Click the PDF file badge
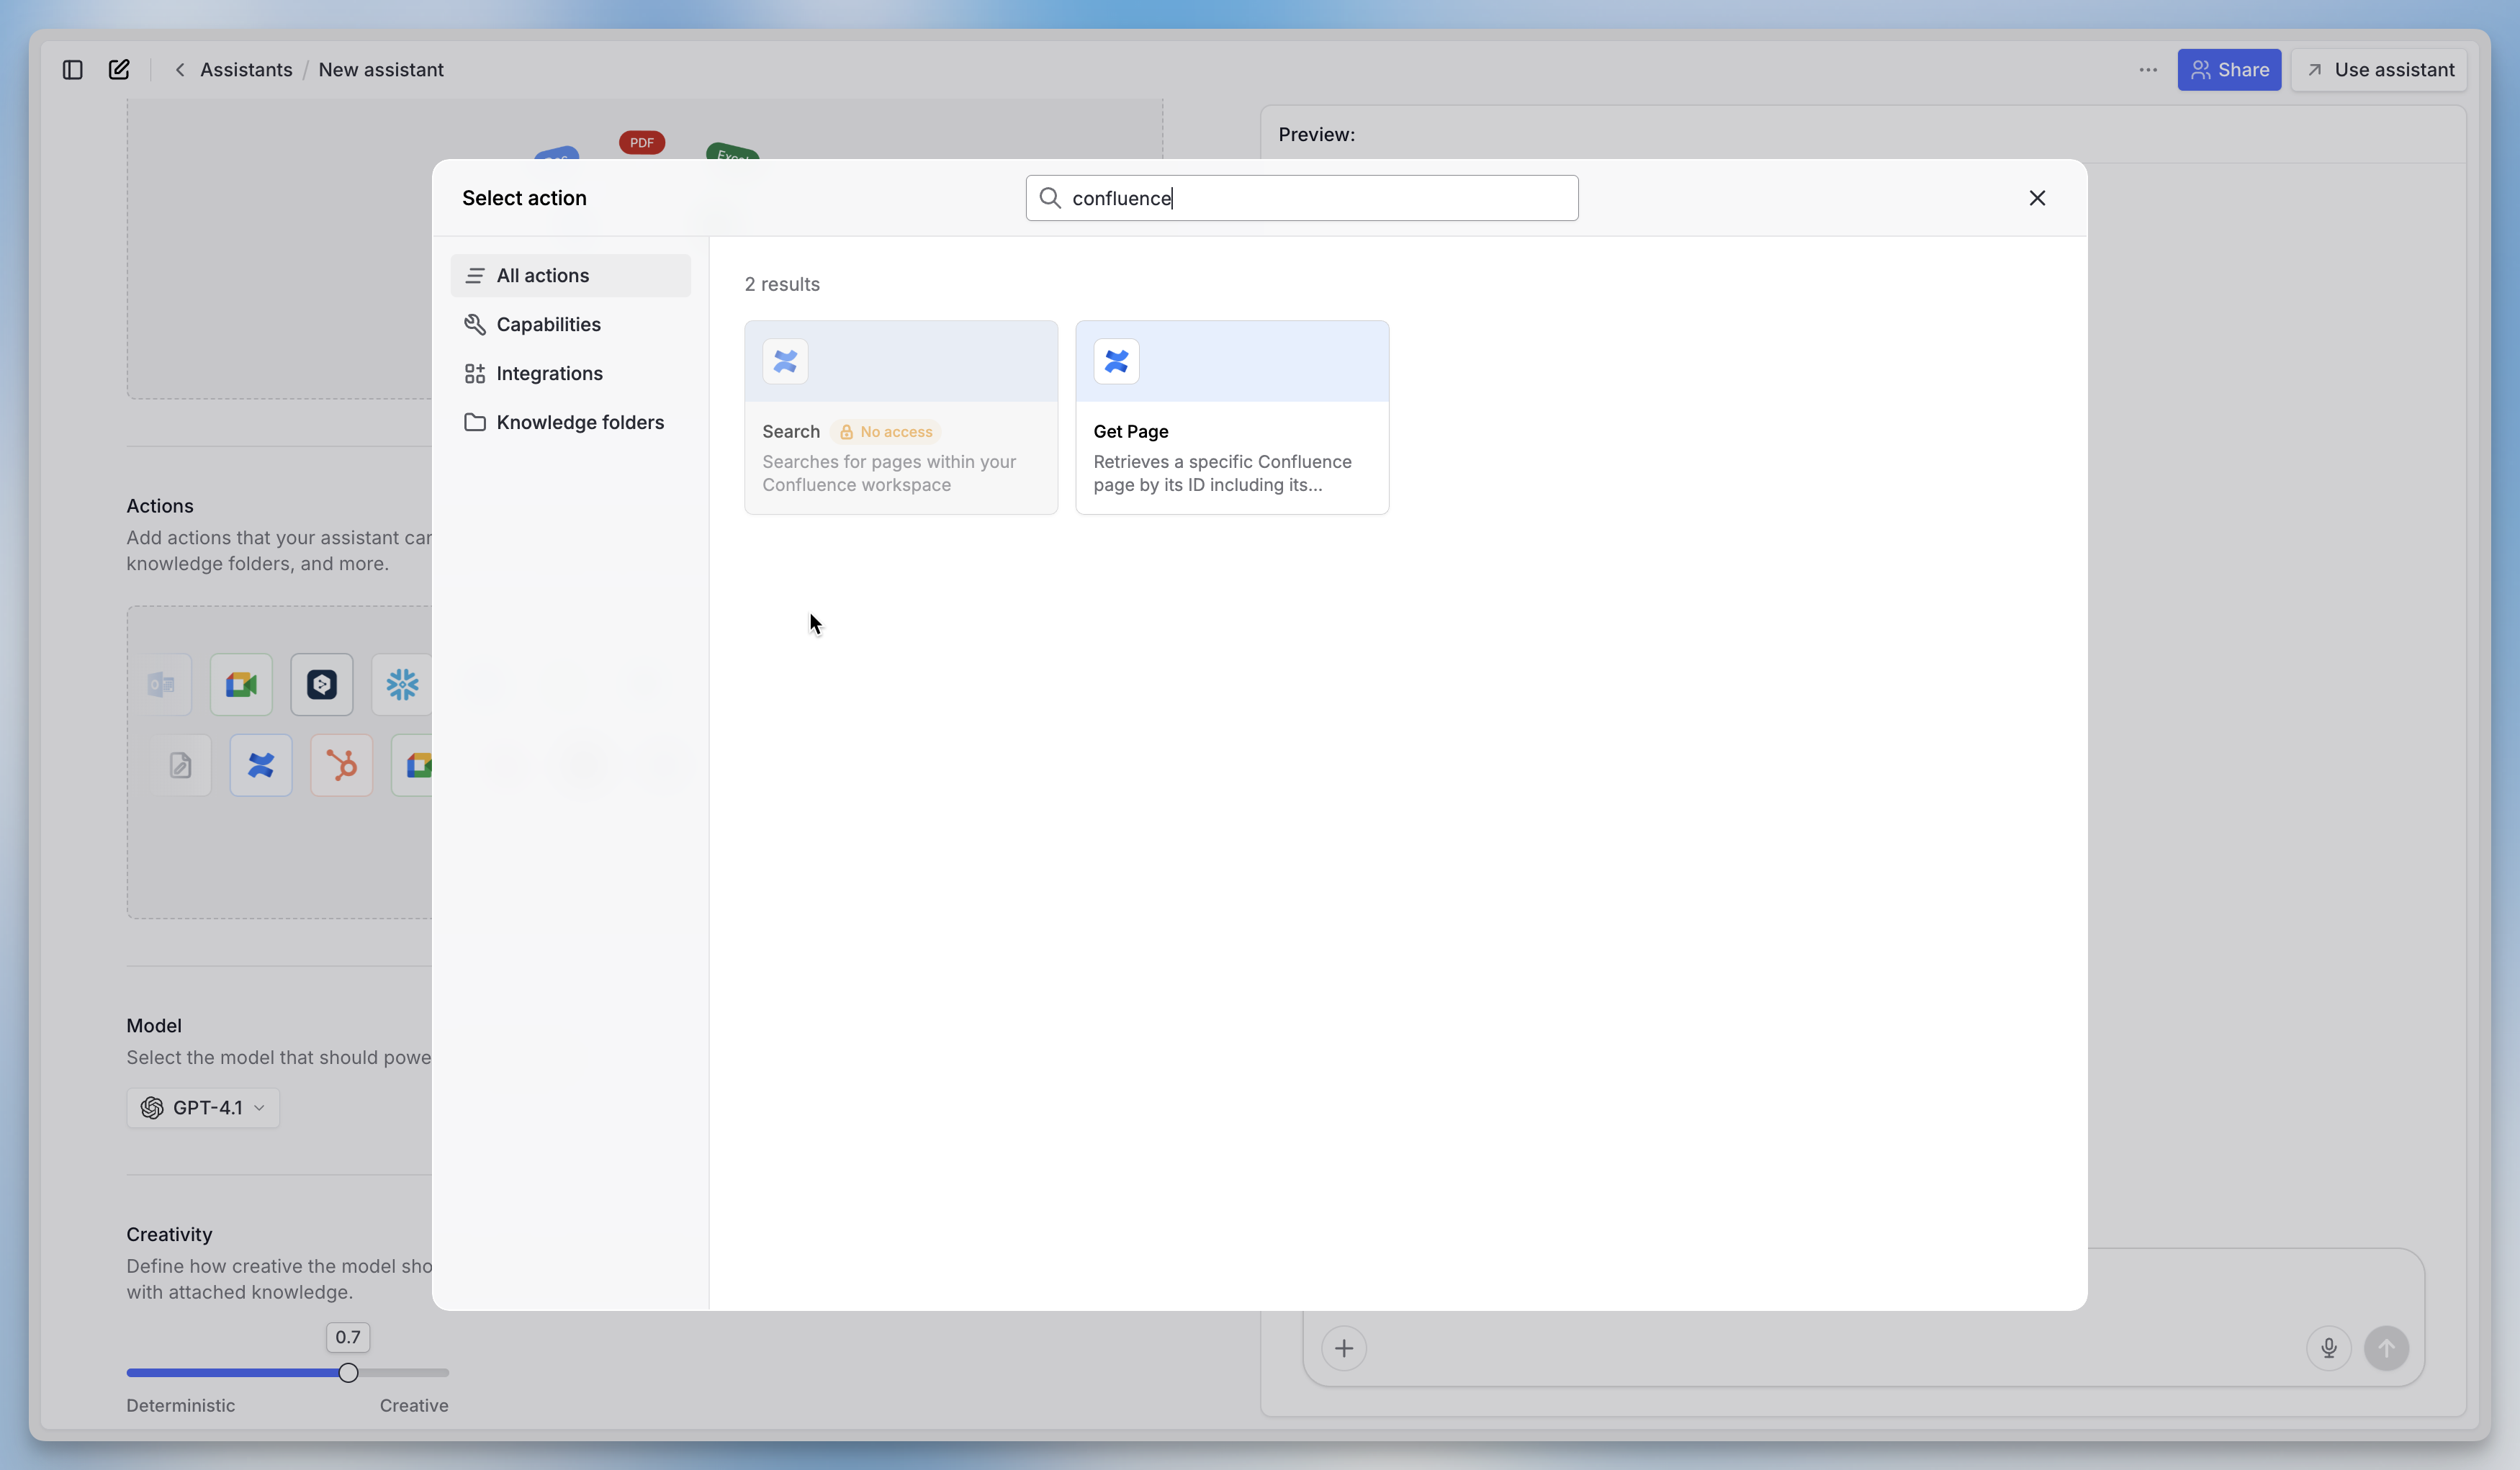Image resolution: width=2520 pixels, height=1470 pixels. click(642, 143)
